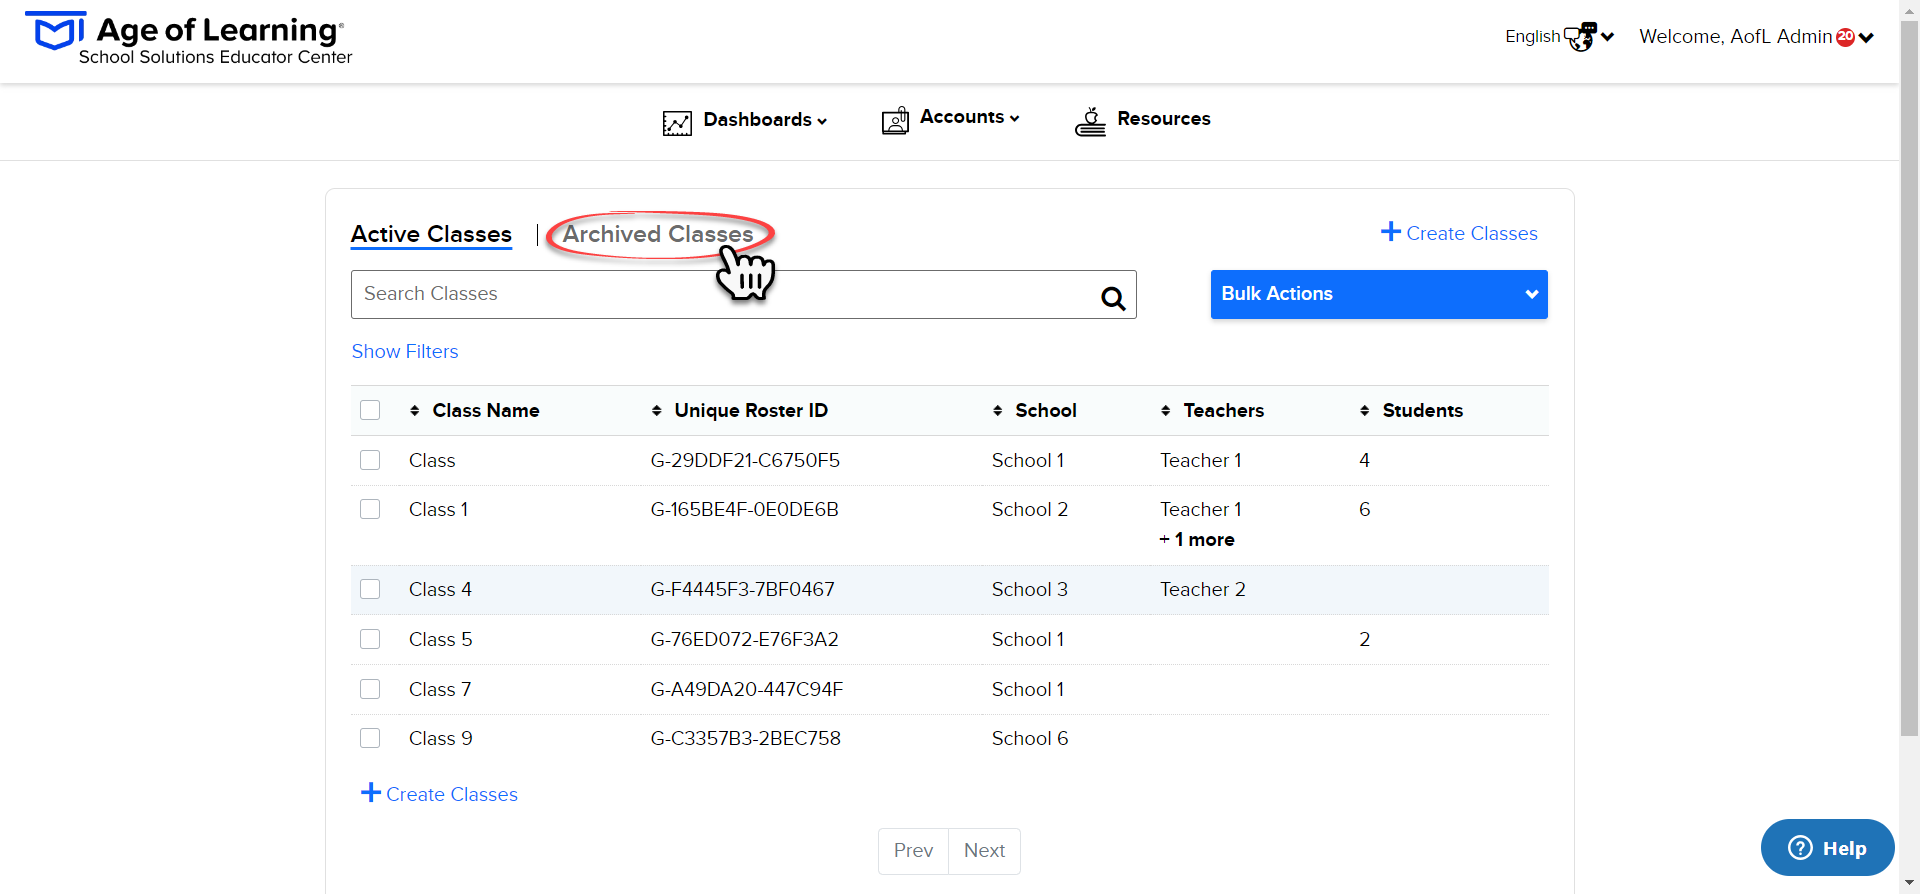Switch to Archived Classes tab
This screenshot has height=894, width=1920.
tap(658, 234)
